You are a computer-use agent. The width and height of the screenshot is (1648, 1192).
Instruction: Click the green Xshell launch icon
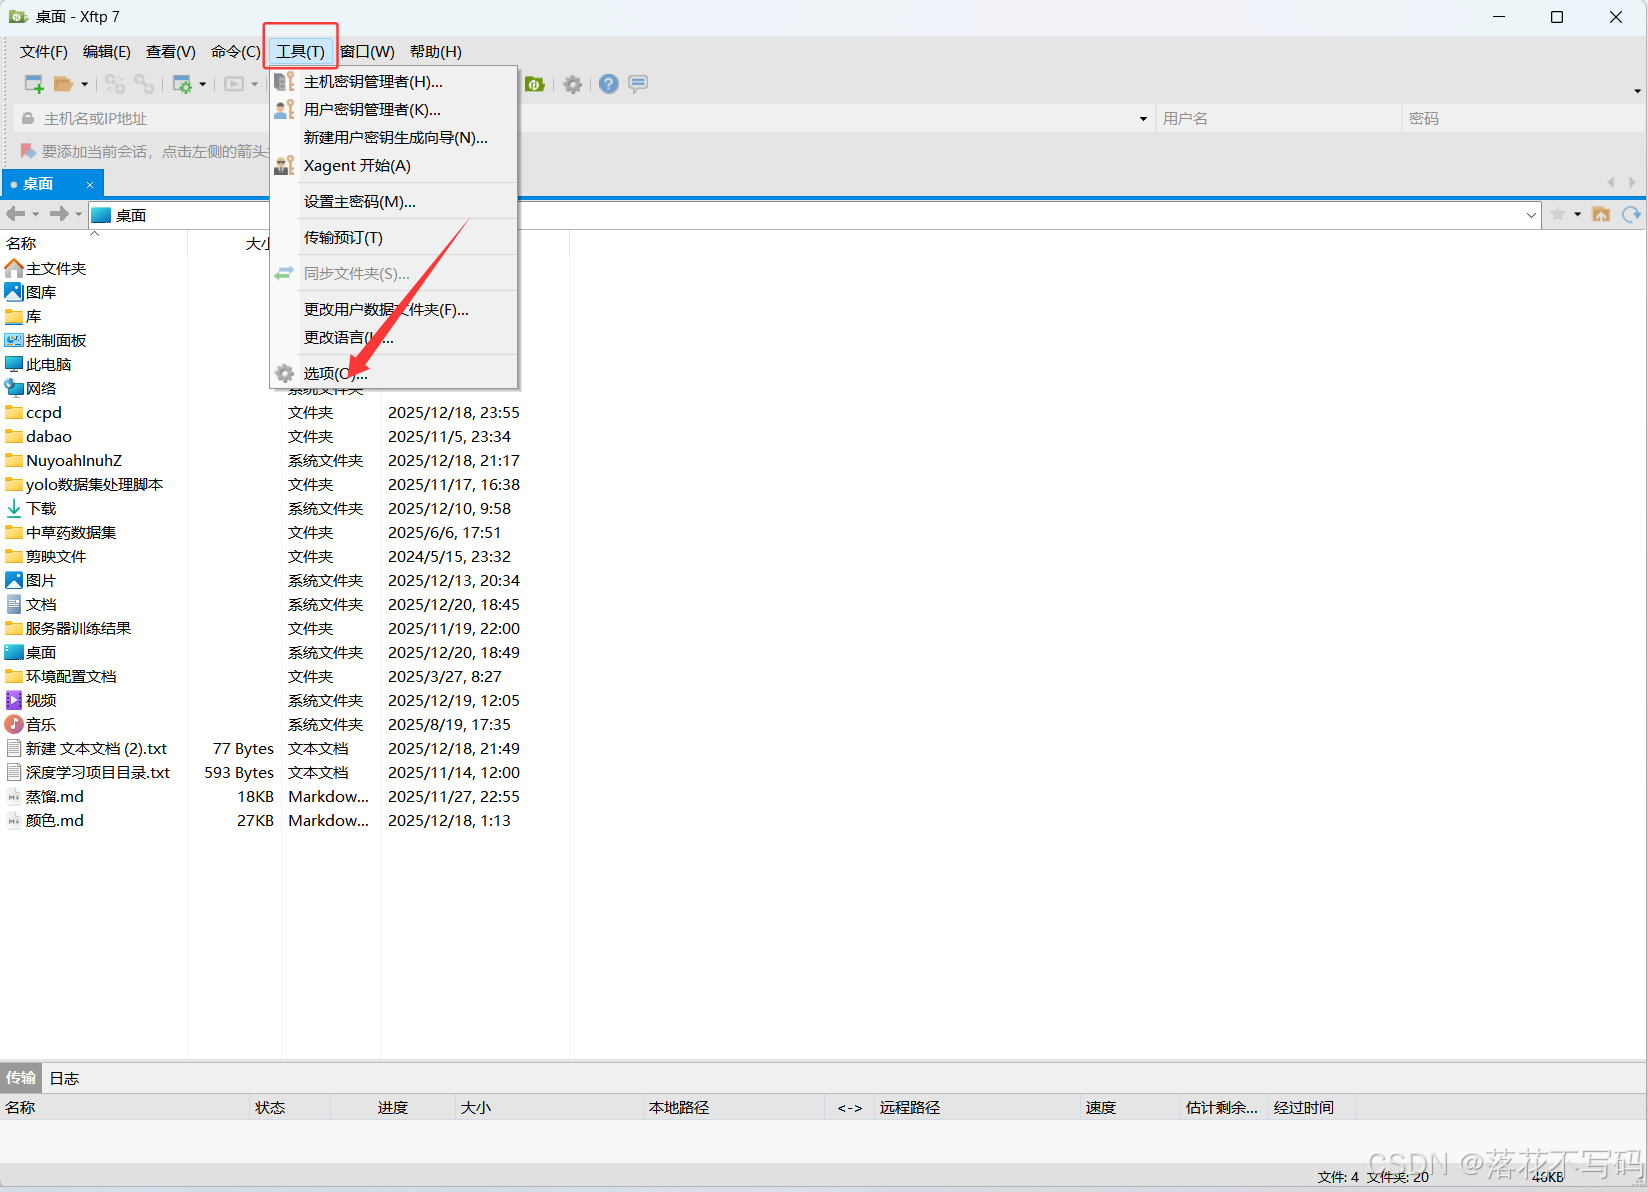pyautogui.click(x=535, y=84)
